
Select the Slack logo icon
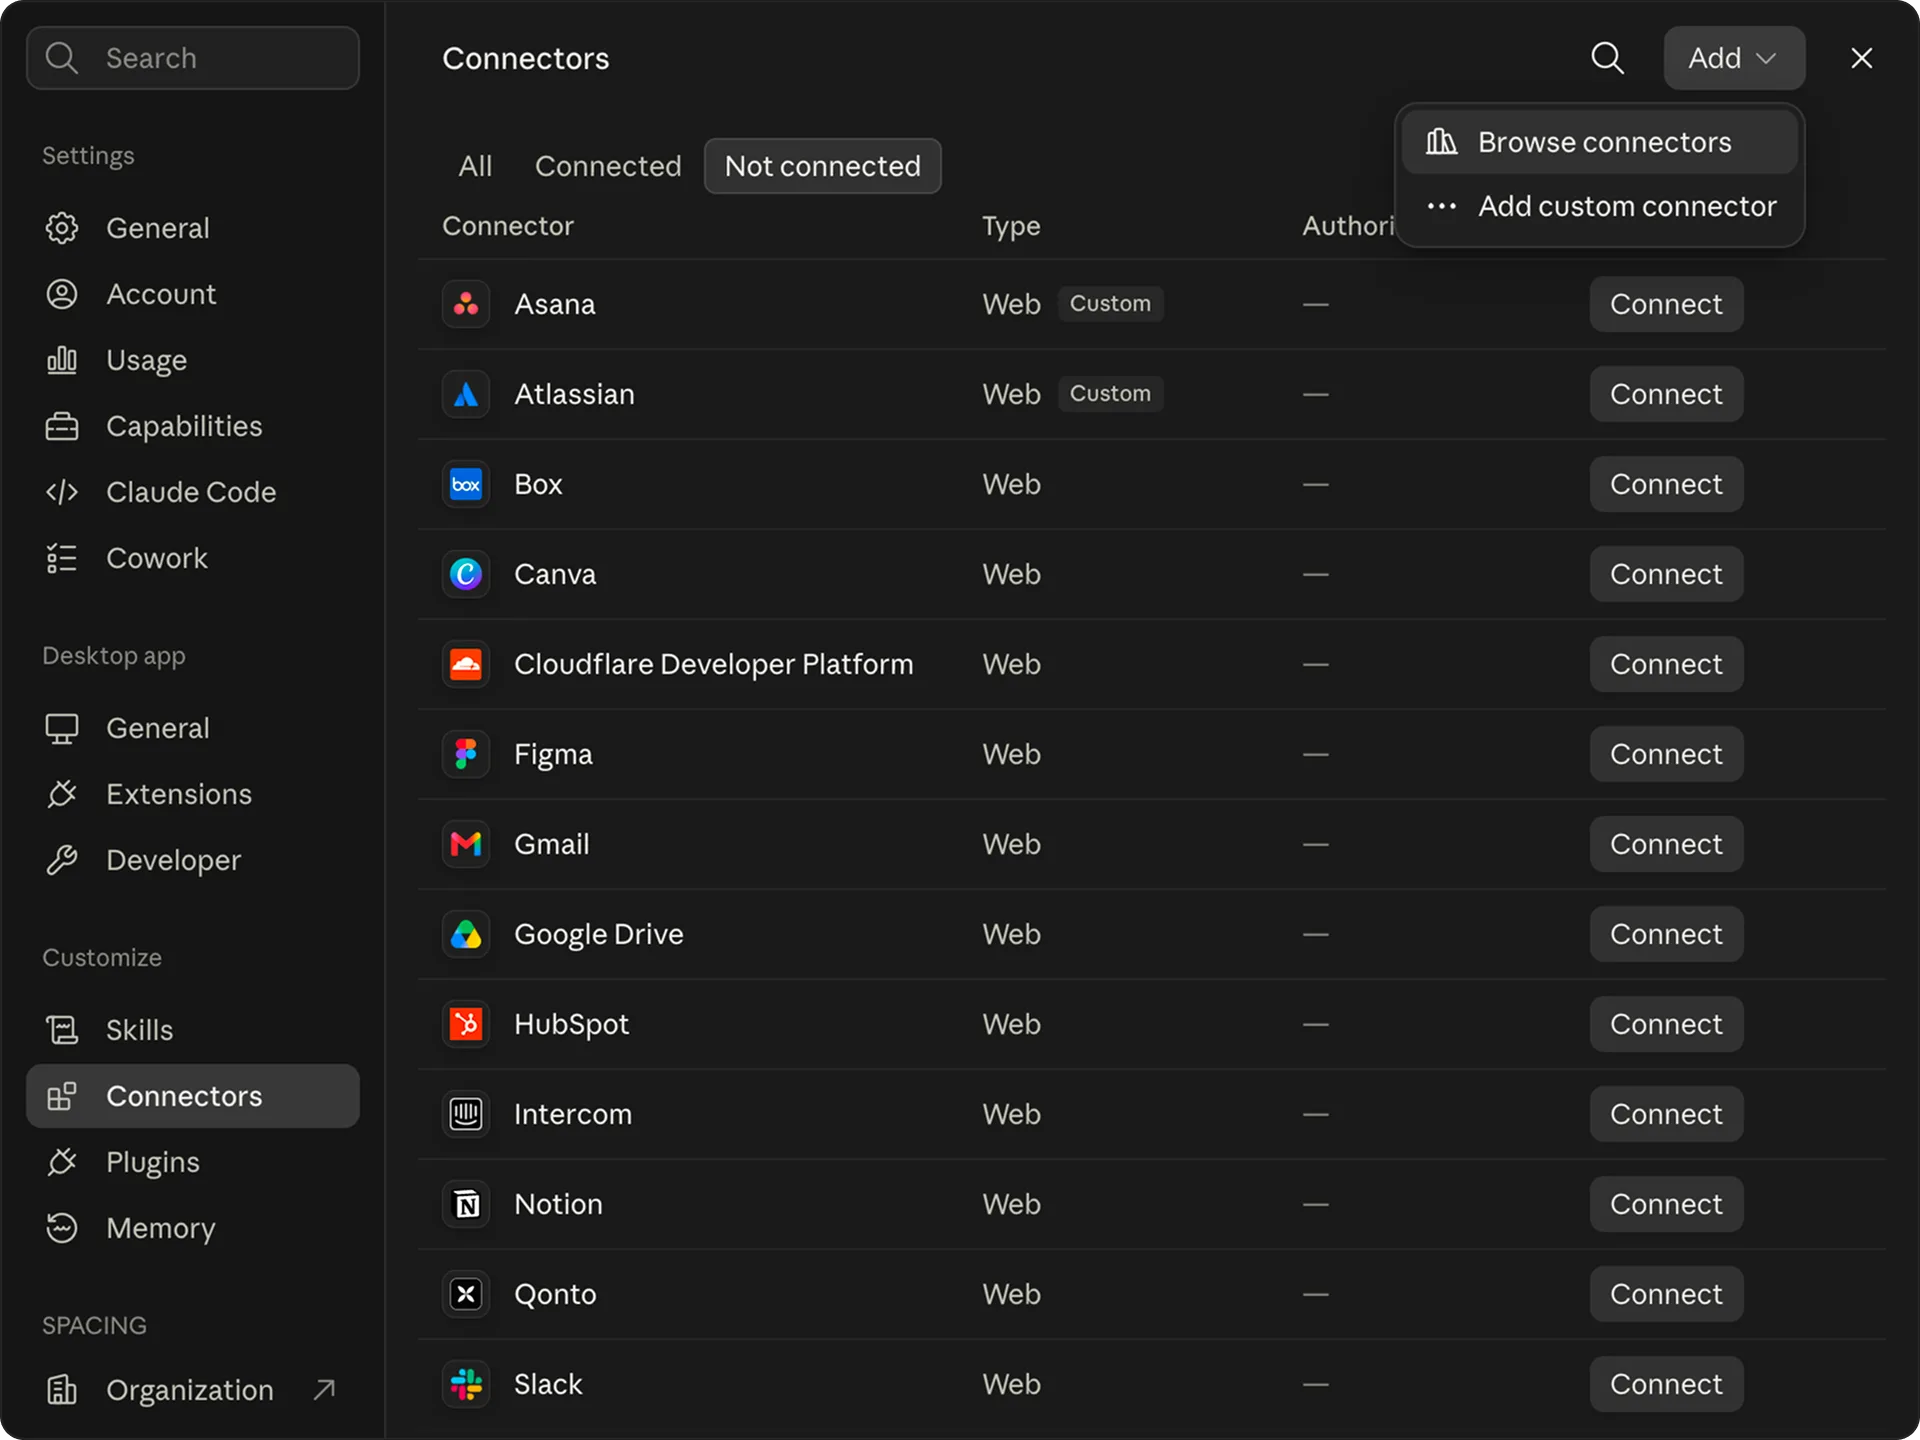pyautogui.click(x=466, y=1384)
